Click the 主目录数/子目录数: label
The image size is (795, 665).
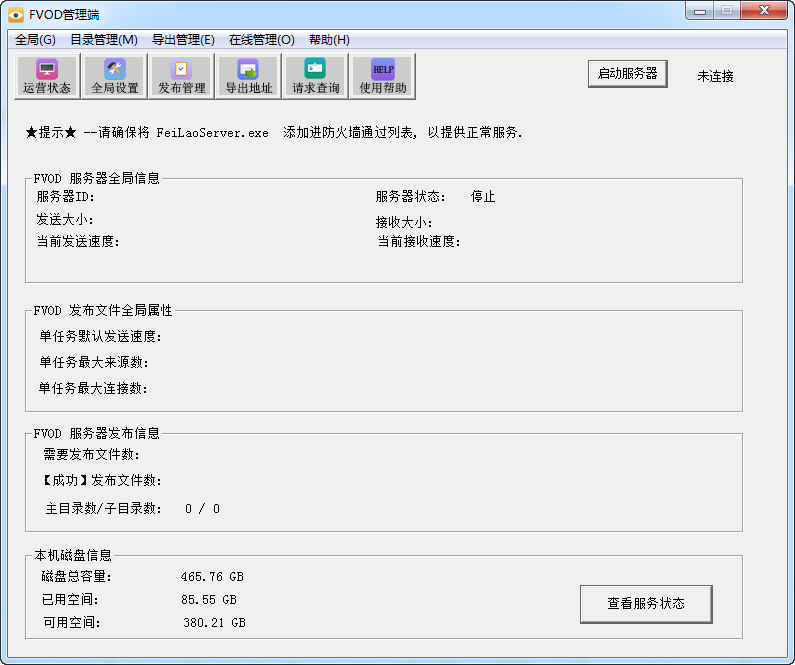coord(103,508)
